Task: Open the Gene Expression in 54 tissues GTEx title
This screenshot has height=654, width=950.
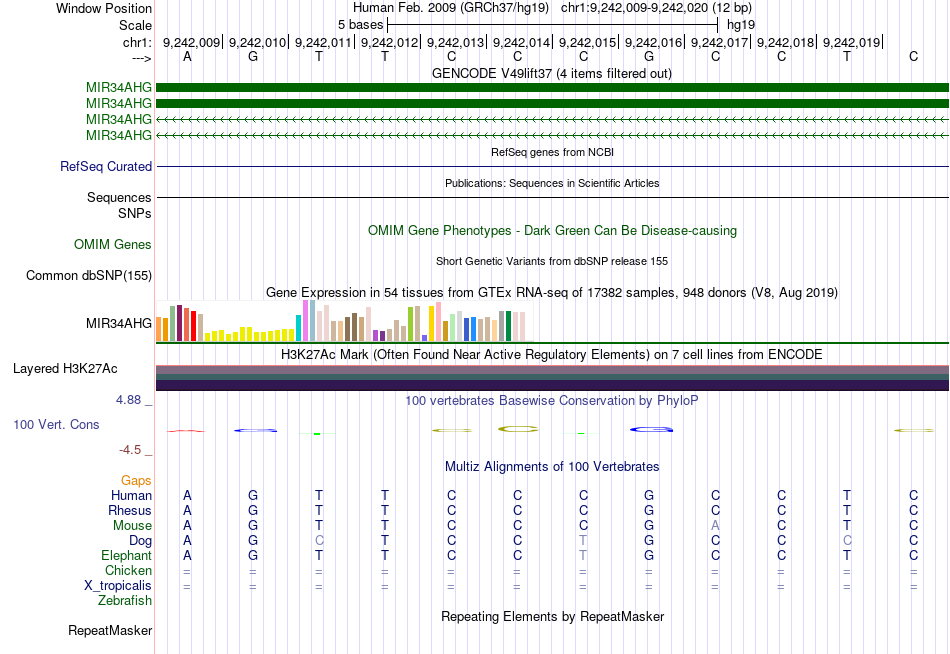Action: click(552, 293)
